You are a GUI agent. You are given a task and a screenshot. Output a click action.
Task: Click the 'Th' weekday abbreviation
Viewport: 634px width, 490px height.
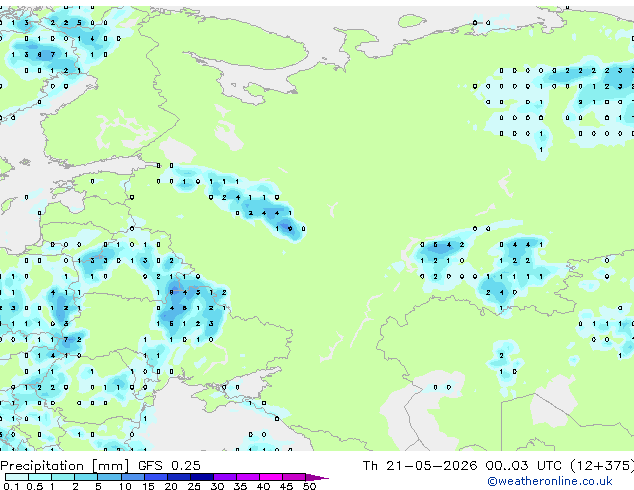[370, 466]
